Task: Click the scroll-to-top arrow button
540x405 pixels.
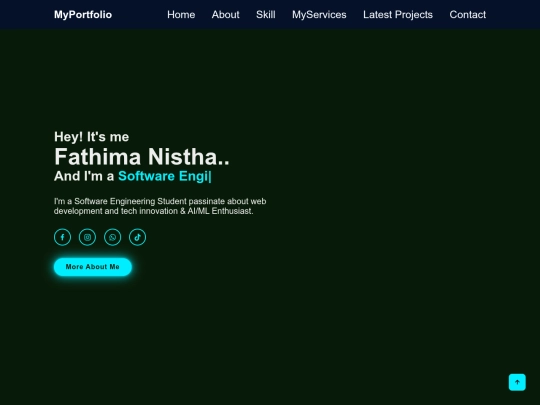Action: [x=517, y=382]
